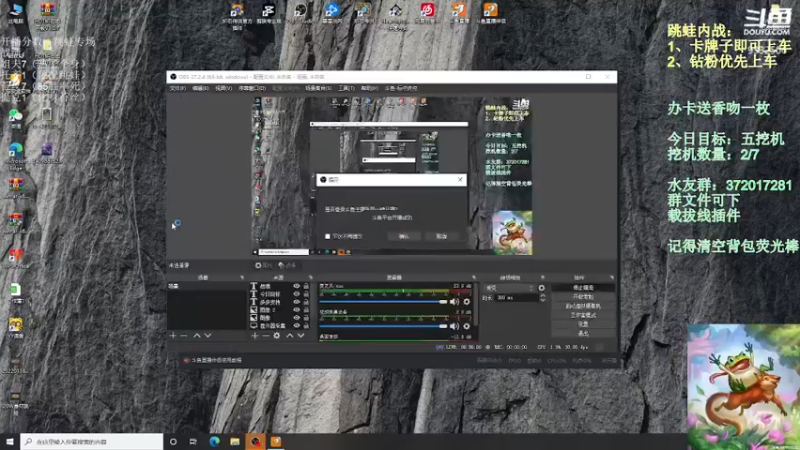Open the 编辑(E) menu

tap(201, 88)
